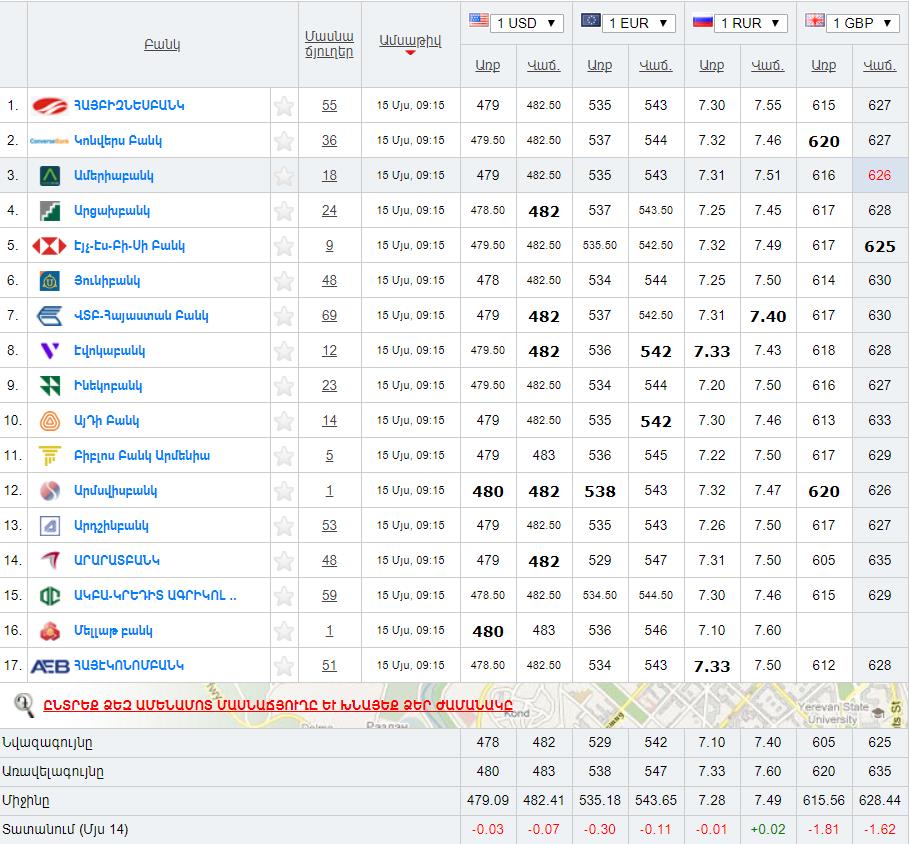
Task: Sort table by the Բանկ column header
Action: point(162,45)
